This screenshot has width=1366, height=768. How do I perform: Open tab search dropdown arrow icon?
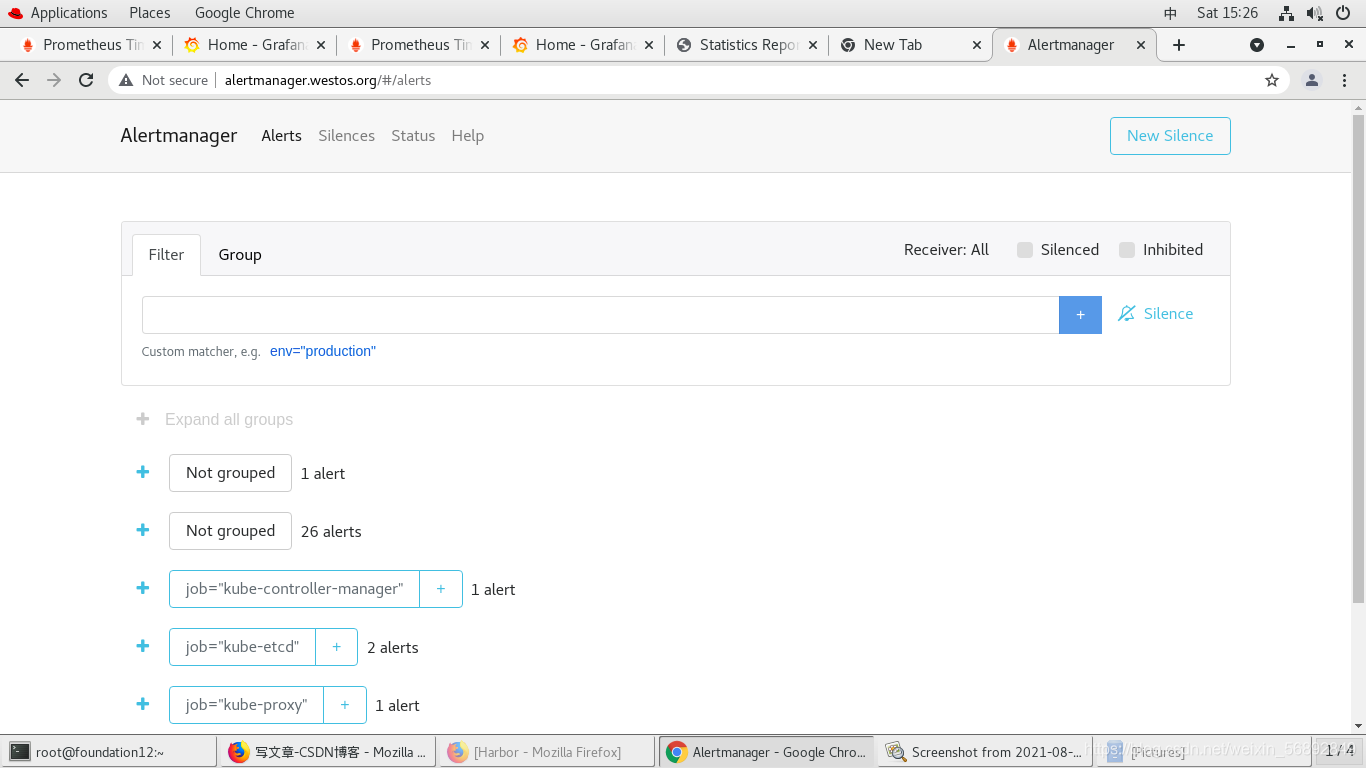[x=1257, y=45]
